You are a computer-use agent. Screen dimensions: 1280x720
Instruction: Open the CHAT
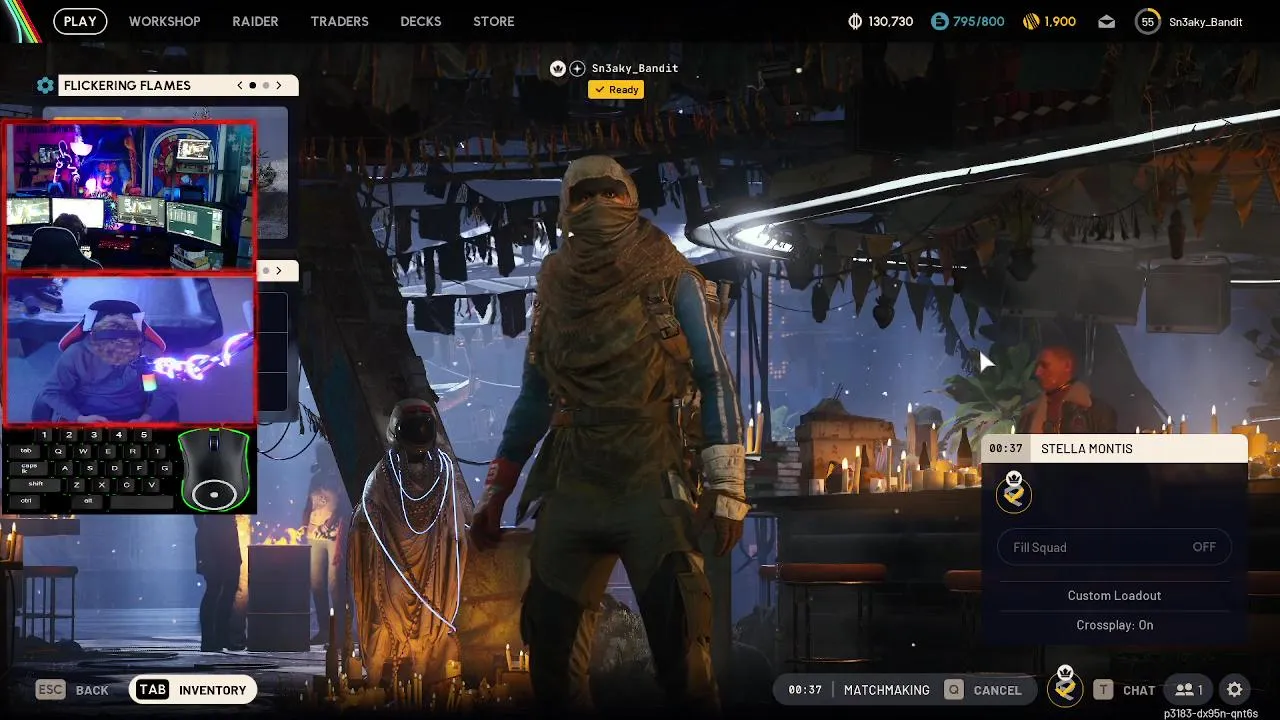[1139, 690]
